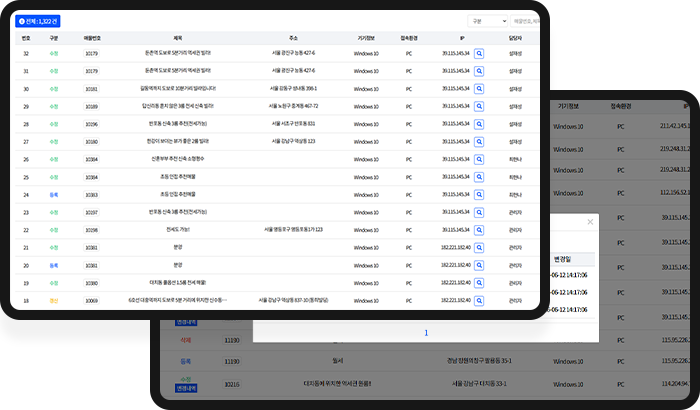
Task: Click the blue total count 1,322 badge
Action: point(38,21)
